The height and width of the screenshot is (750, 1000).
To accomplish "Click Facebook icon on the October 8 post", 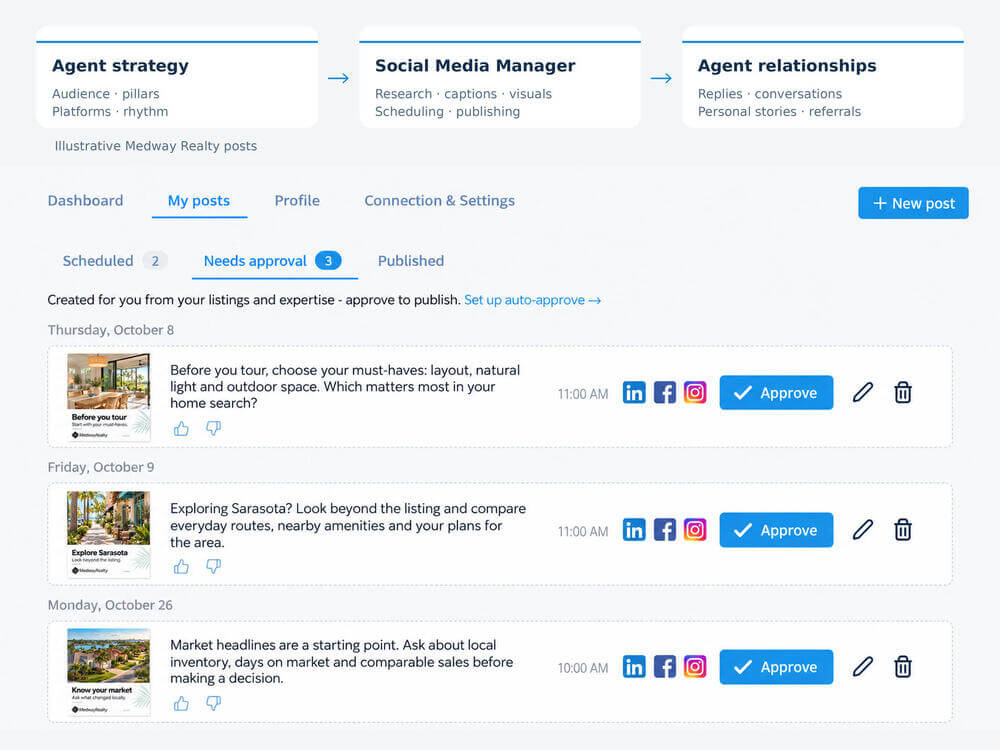I will click(x=665, y=392).
